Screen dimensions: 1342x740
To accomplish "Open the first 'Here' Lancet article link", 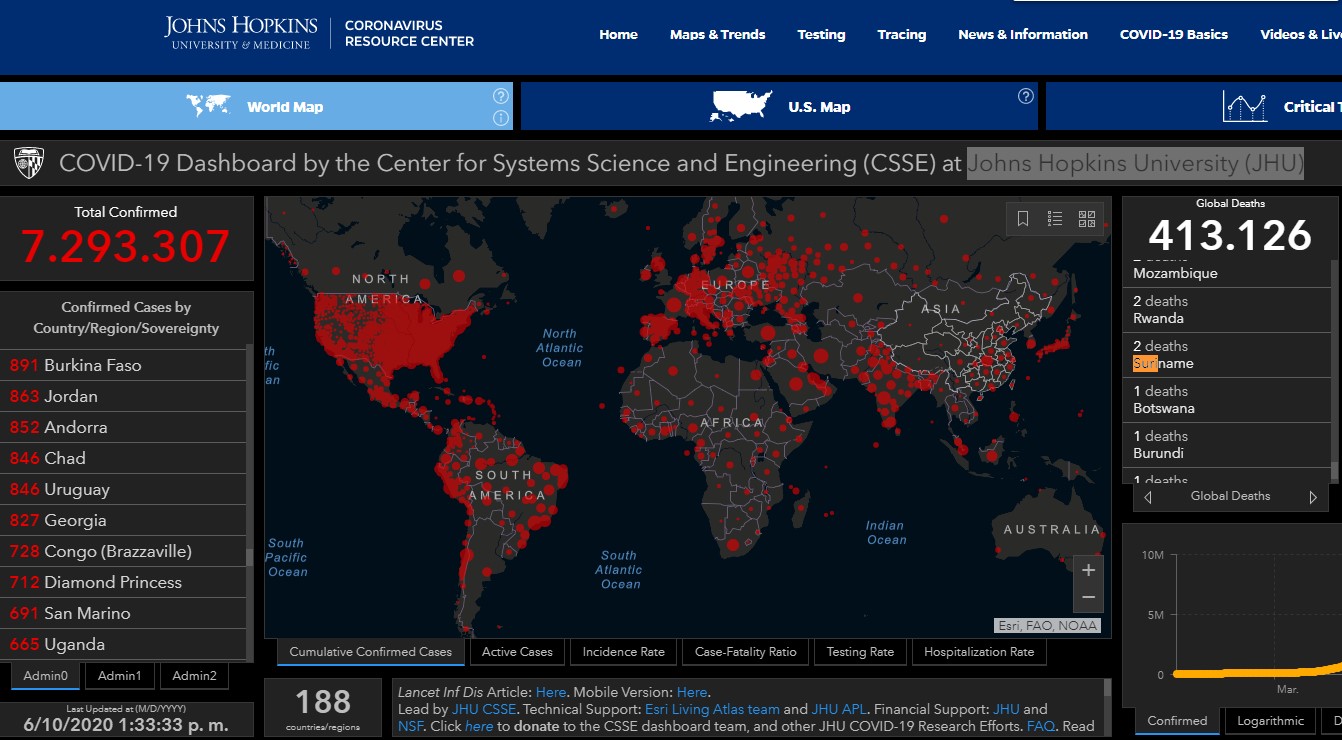I will pyautogui.click(x=550, y=692).
